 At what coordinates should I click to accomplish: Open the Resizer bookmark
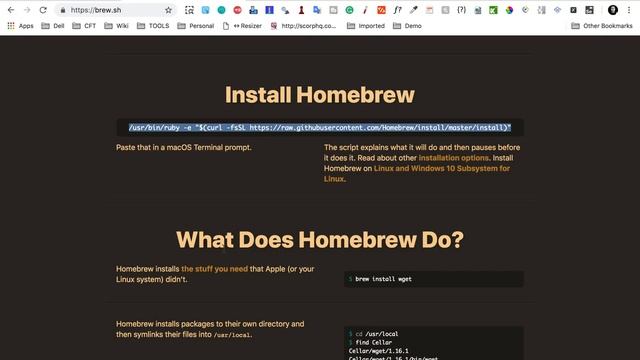click(242, 26)
